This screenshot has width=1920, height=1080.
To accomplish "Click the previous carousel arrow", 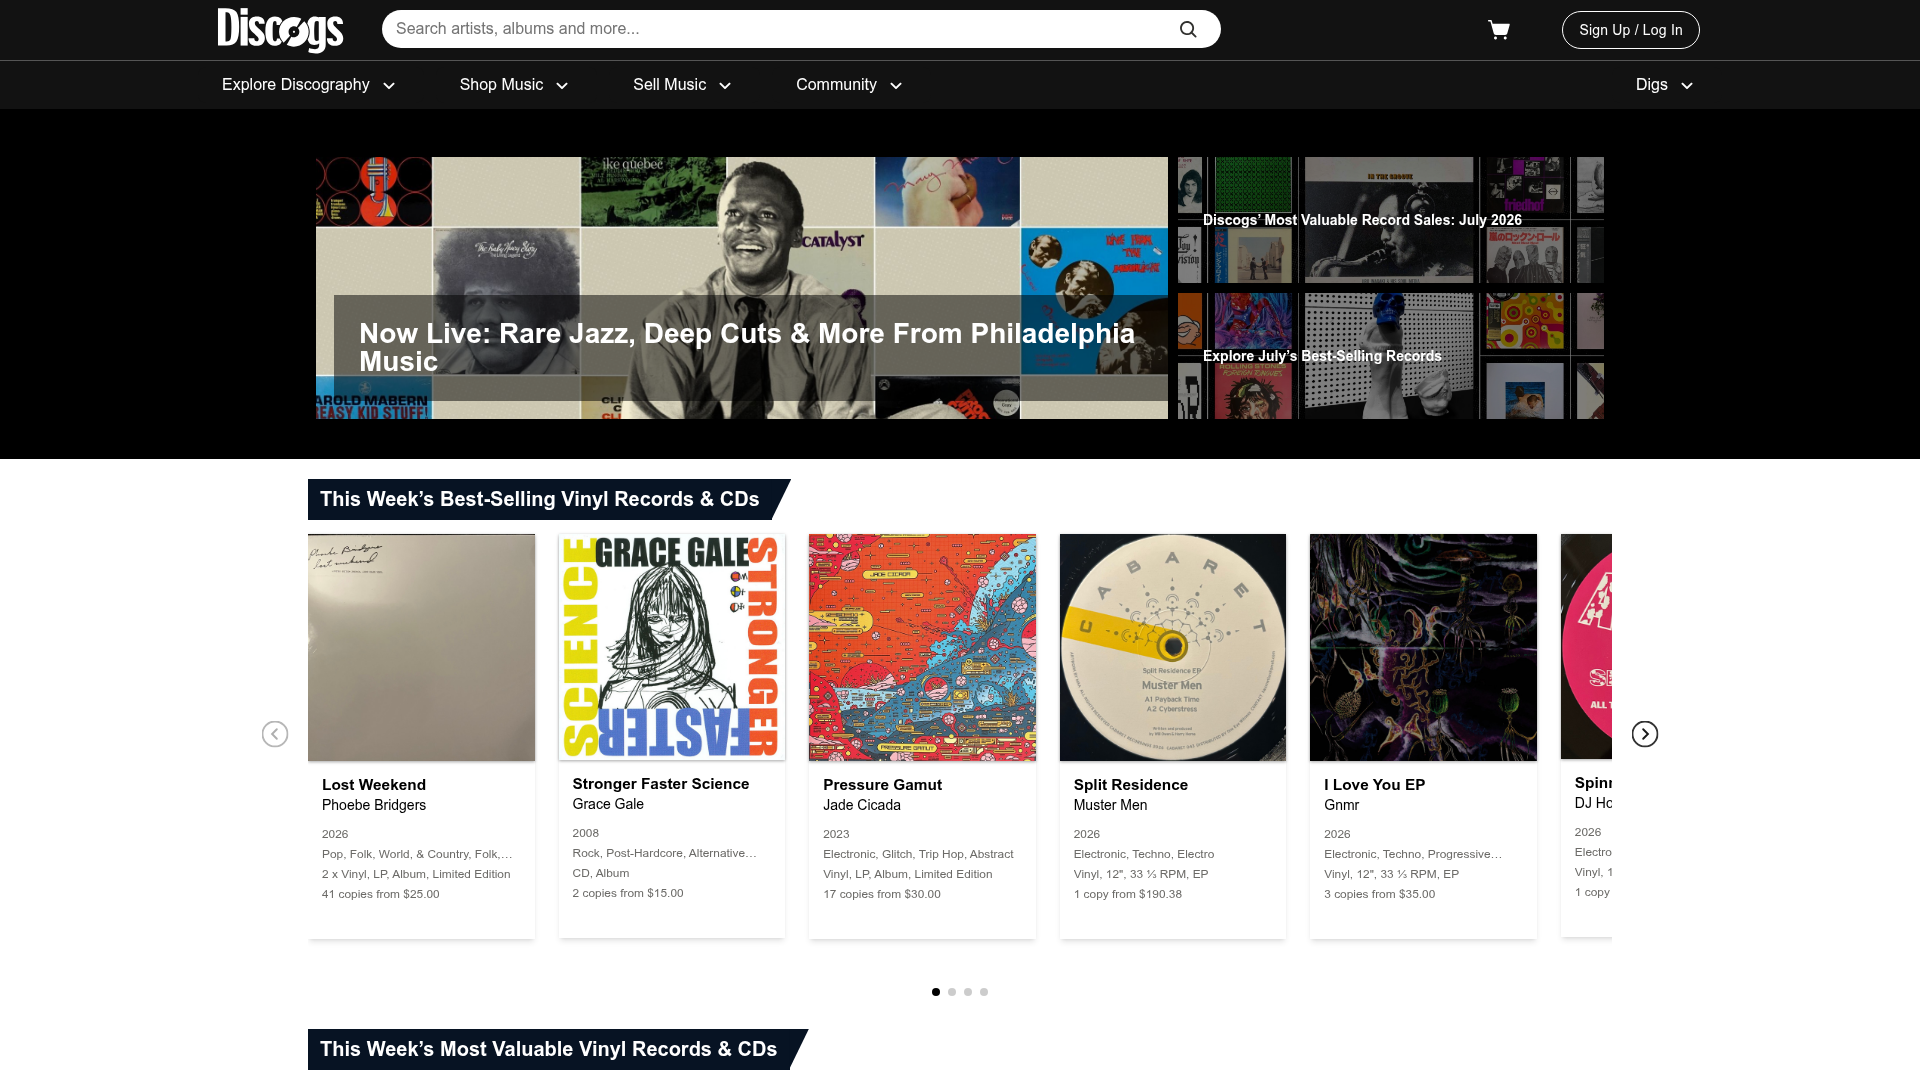I will coord(275,734).
